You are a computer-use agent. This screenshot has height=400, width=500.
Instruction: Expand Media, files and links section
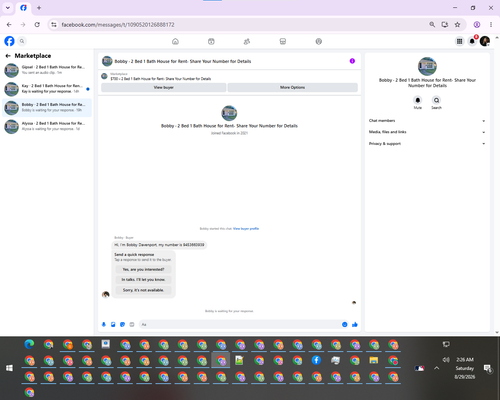click(427, 132)
